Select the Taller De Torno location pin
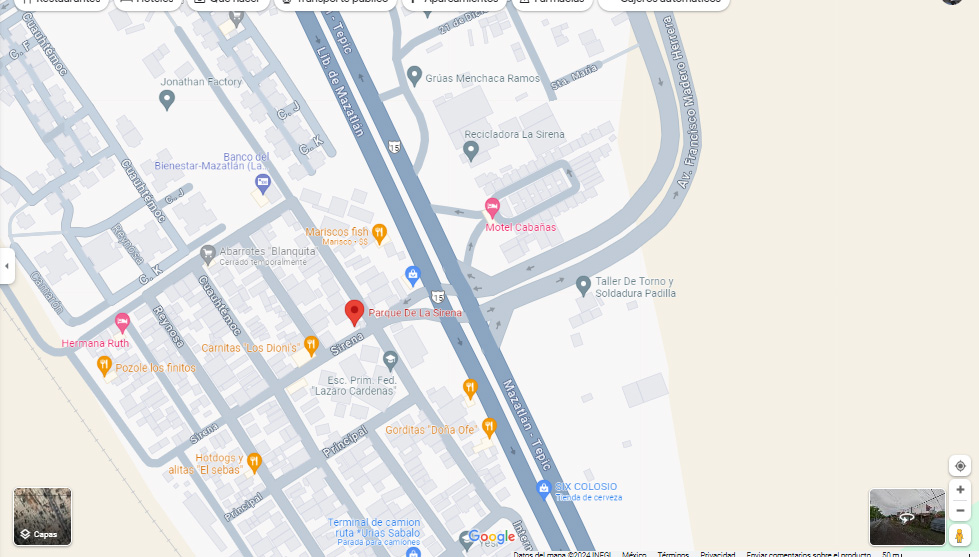Screen dimensions: 979x557 pyautogui.click(x=583, y=285)
